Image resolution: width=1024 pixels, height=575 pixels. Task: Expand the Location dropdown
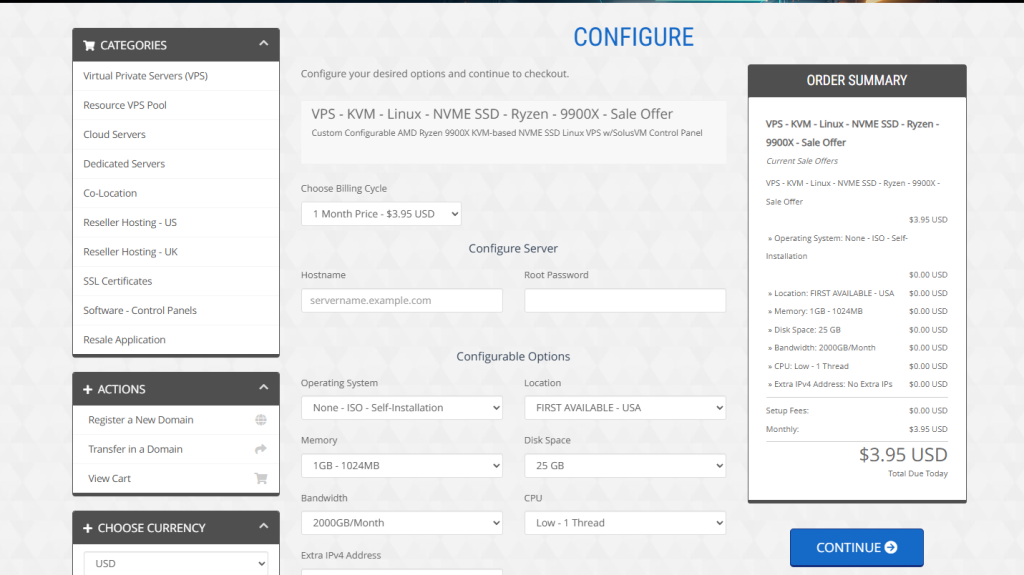[624, 408]
